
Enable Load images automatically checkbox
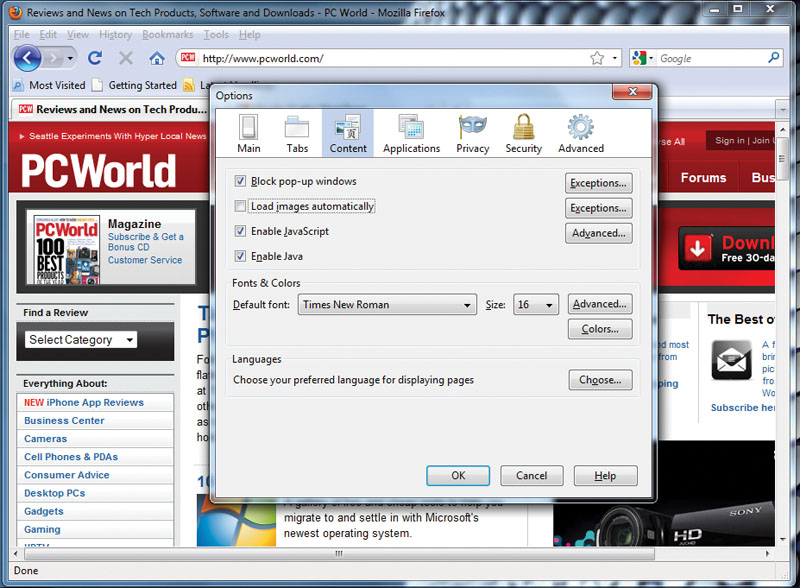point(240,207)
